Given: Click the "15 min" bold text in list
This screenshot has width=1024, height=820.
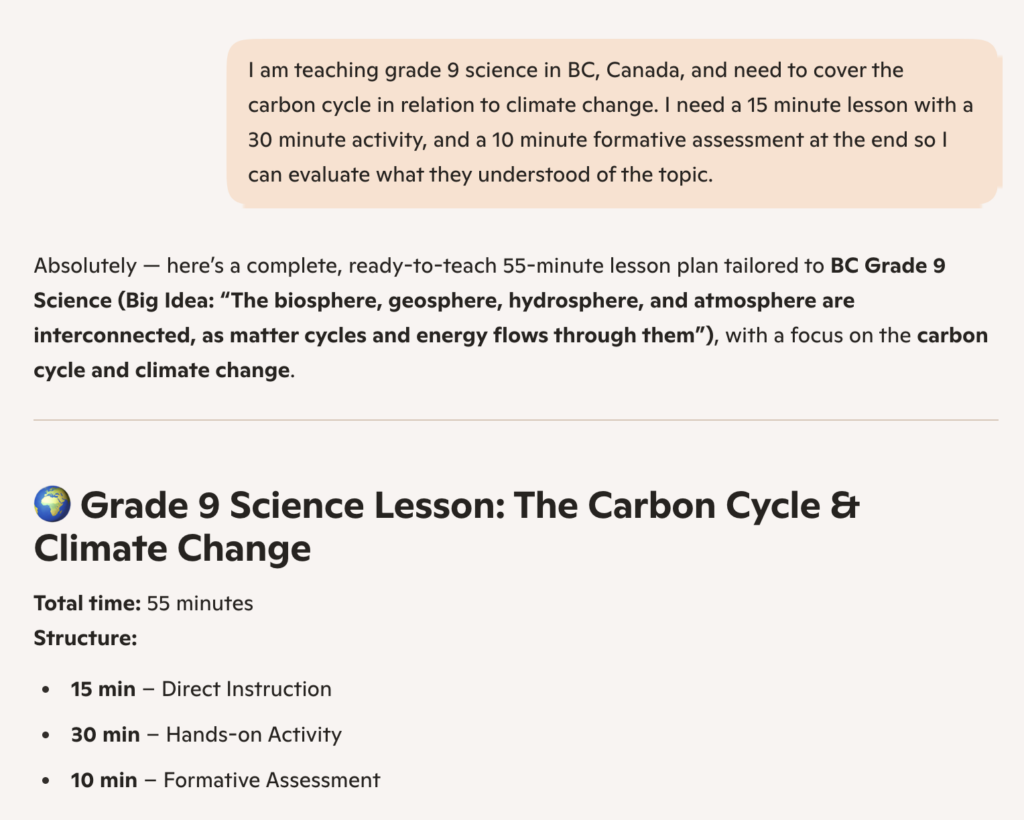Looking at the screenshot, I should coord(103,689).
